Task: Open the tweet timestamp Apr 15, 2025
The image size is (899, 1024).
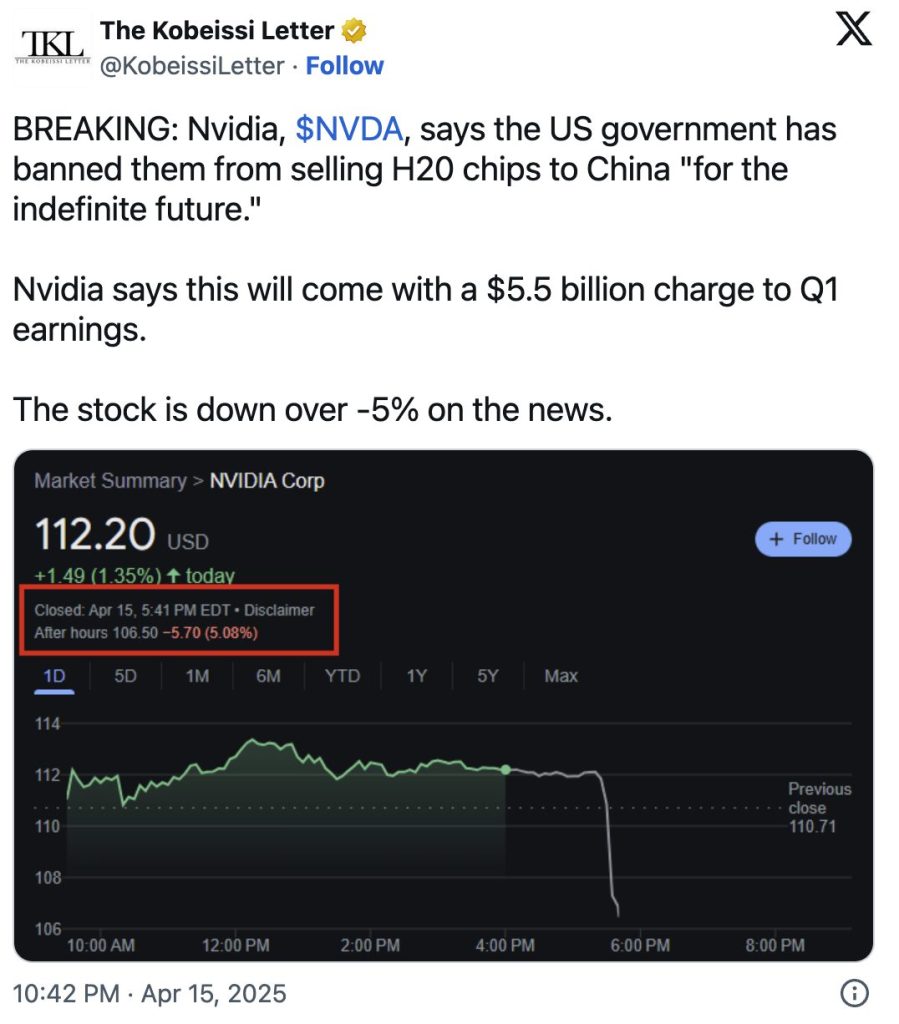Action: pyautogui.click(x=149, y=994)
